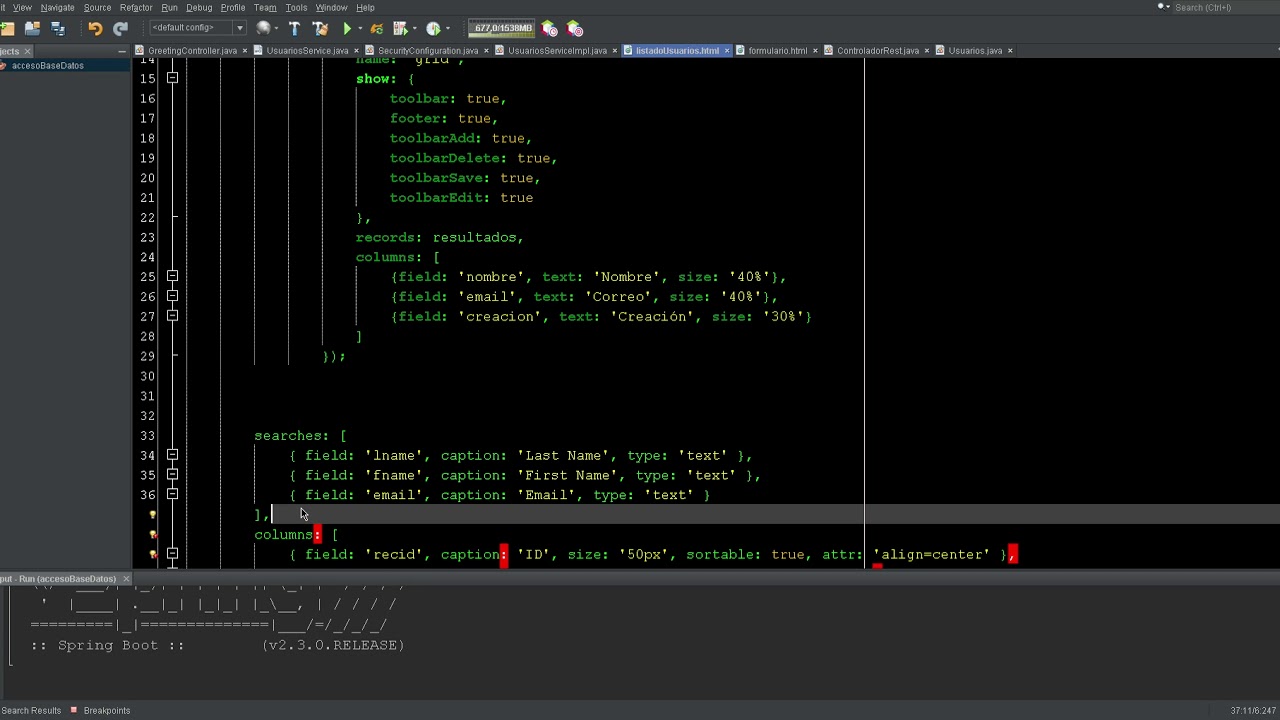This screenshot has width=1280, height=720.
Task: Open the Breakpoints window button
Action: point(100,710)
